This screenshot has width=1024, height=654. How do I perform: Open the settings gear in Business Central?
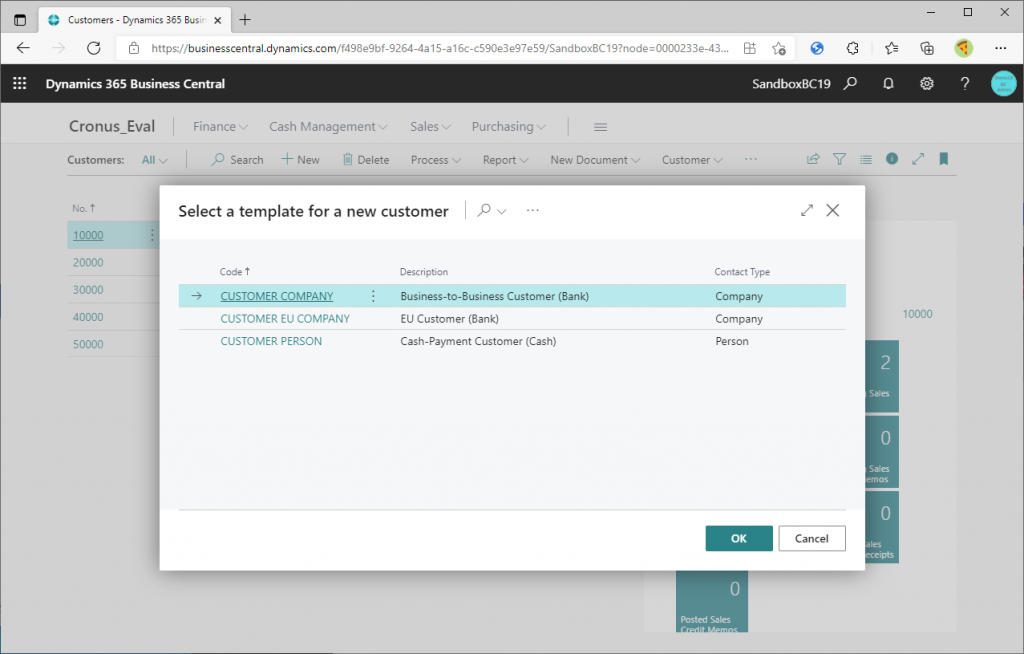click(x=927, y=84)
